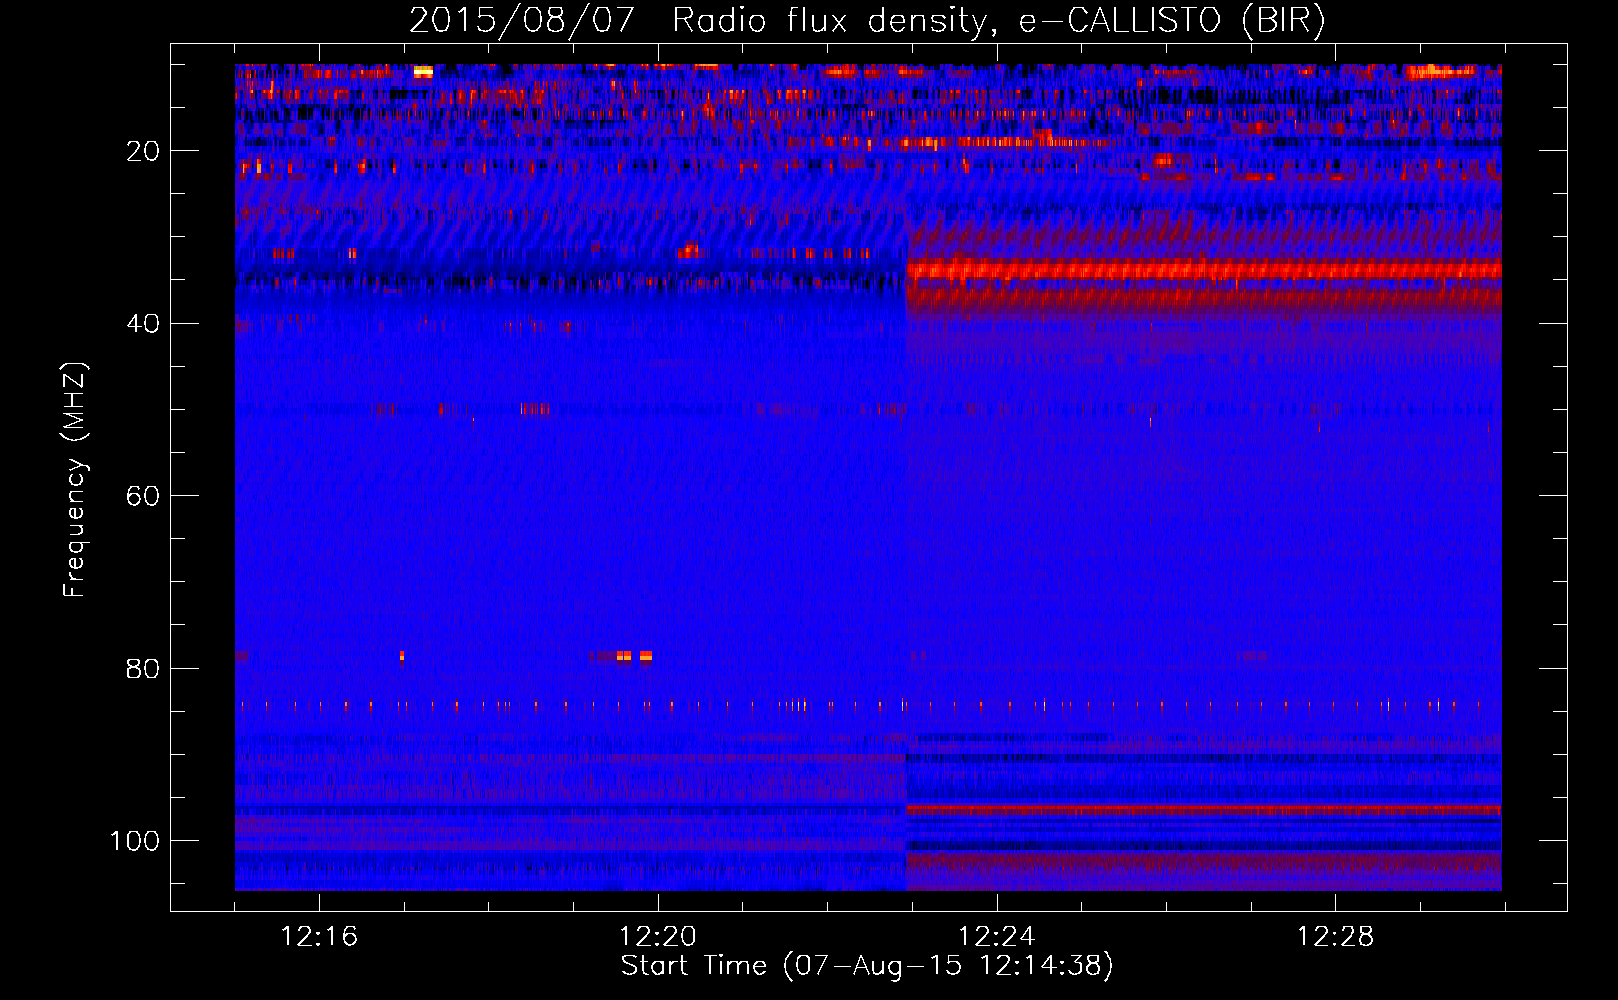Screen dimensions: 1618x1000
Task: Click the '12:16' time tick label
Action: pos(319,937)
